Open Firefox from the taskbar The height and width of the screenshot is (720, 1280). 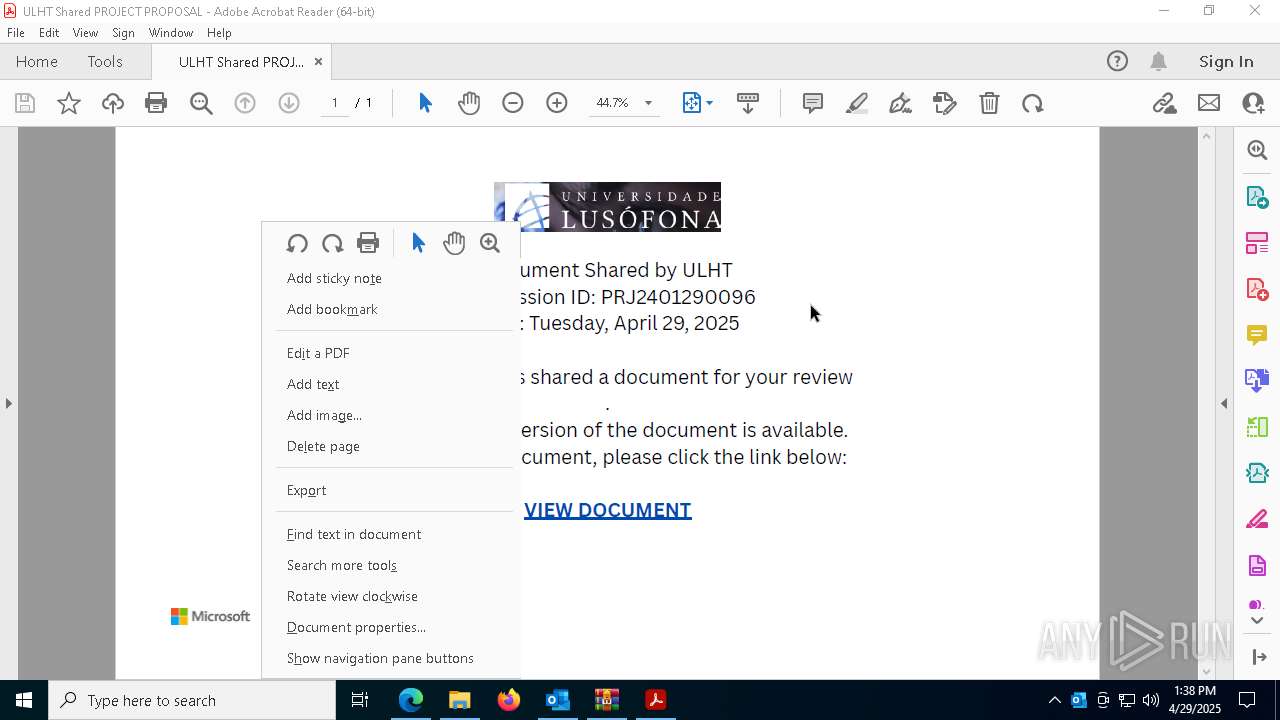click(509, 700)
